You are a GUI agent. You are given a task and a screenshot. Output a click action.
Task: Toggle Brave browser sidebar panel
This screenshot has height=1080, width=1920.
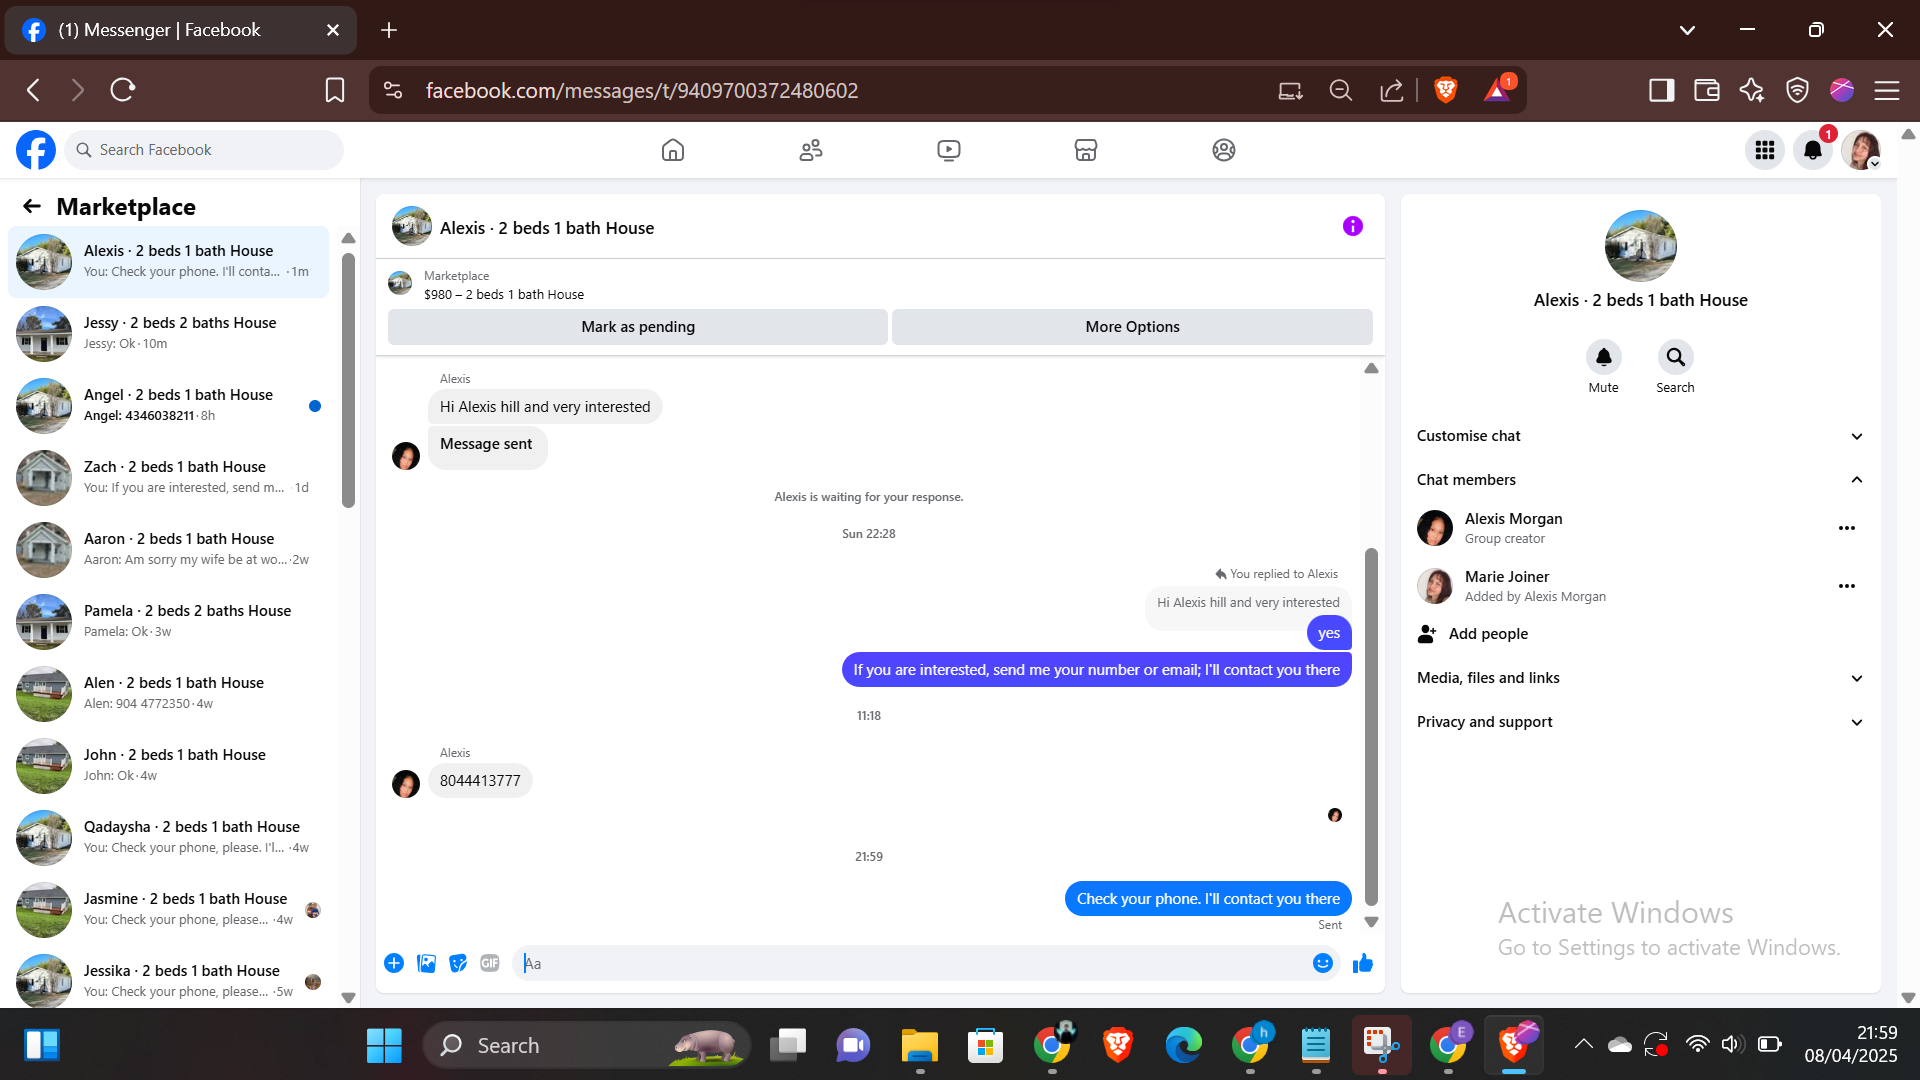(x=1661, y=91)
